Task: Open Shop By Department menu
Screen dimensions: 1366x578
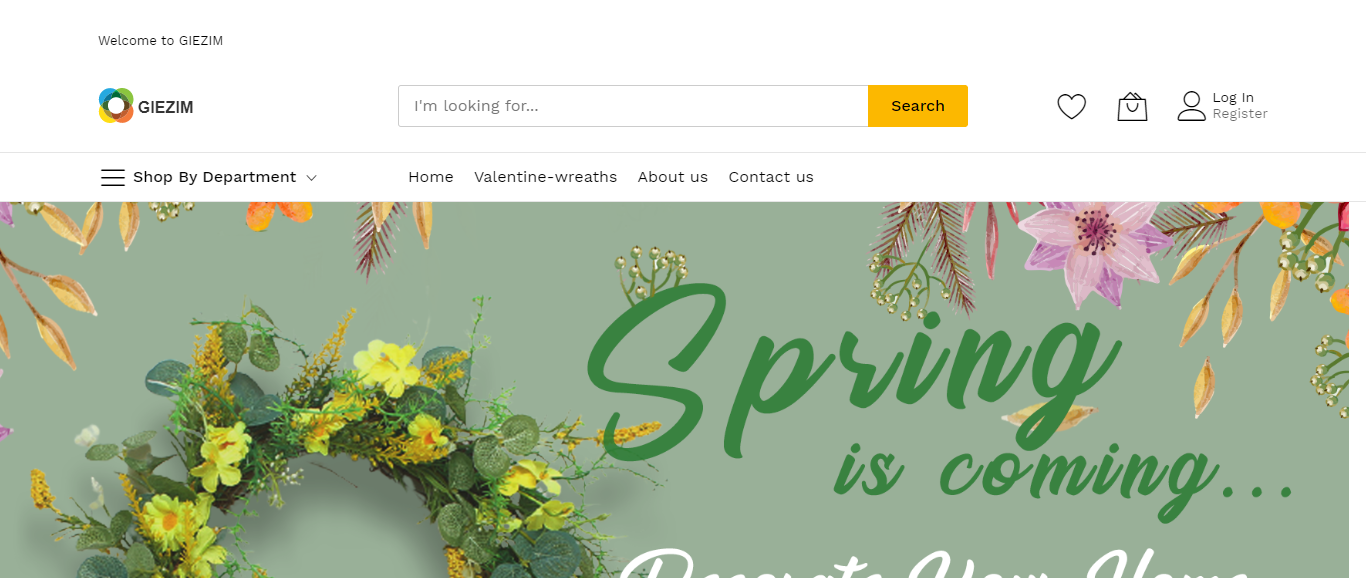Action: [x=214, y=177]
